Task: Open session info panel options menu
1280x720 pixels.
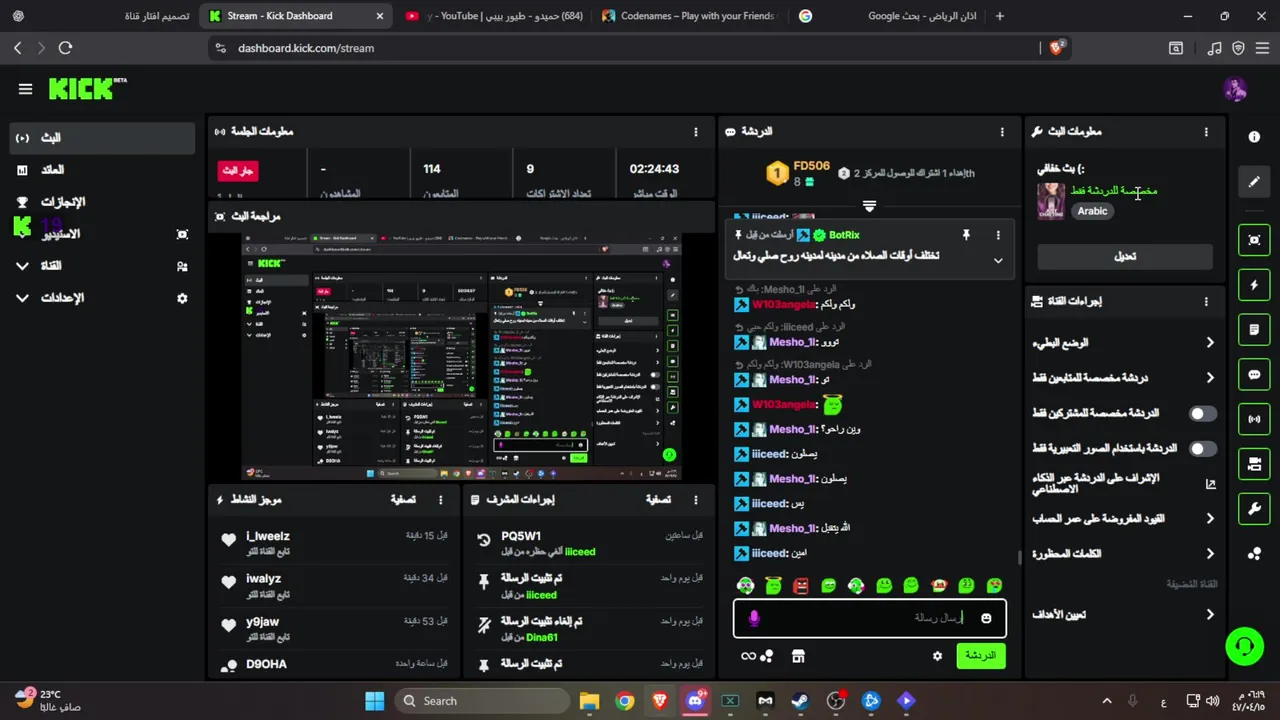Action: (x=696, y=132)
